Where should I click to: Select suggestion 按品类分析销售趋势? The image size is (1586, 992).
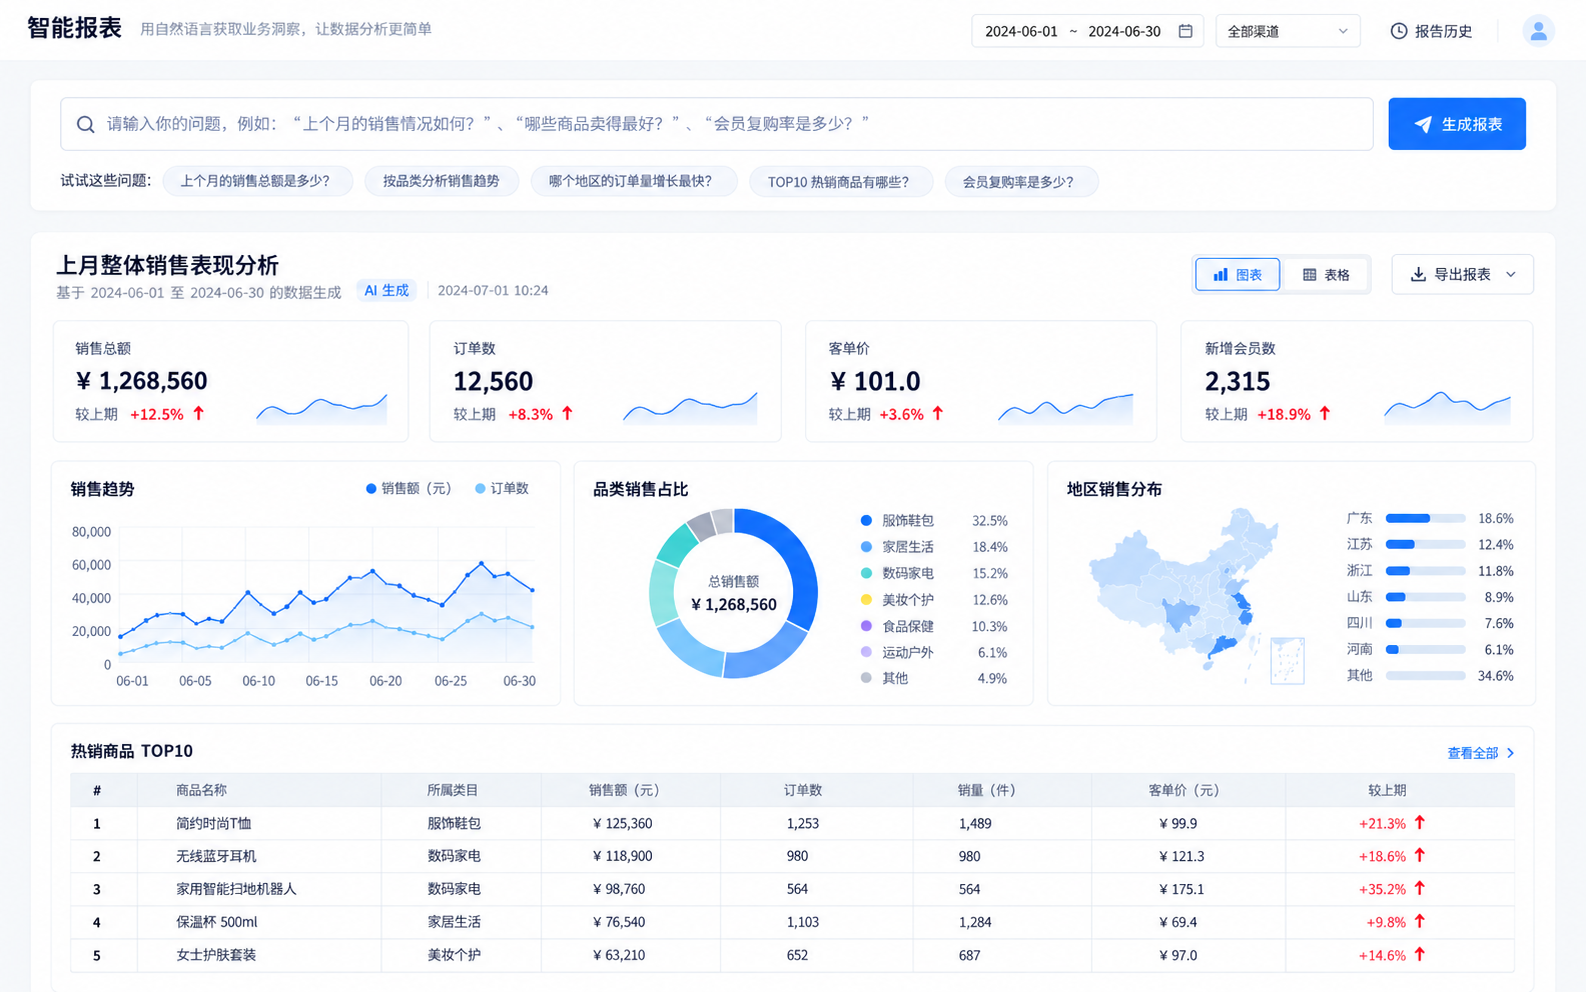(441, 181)
